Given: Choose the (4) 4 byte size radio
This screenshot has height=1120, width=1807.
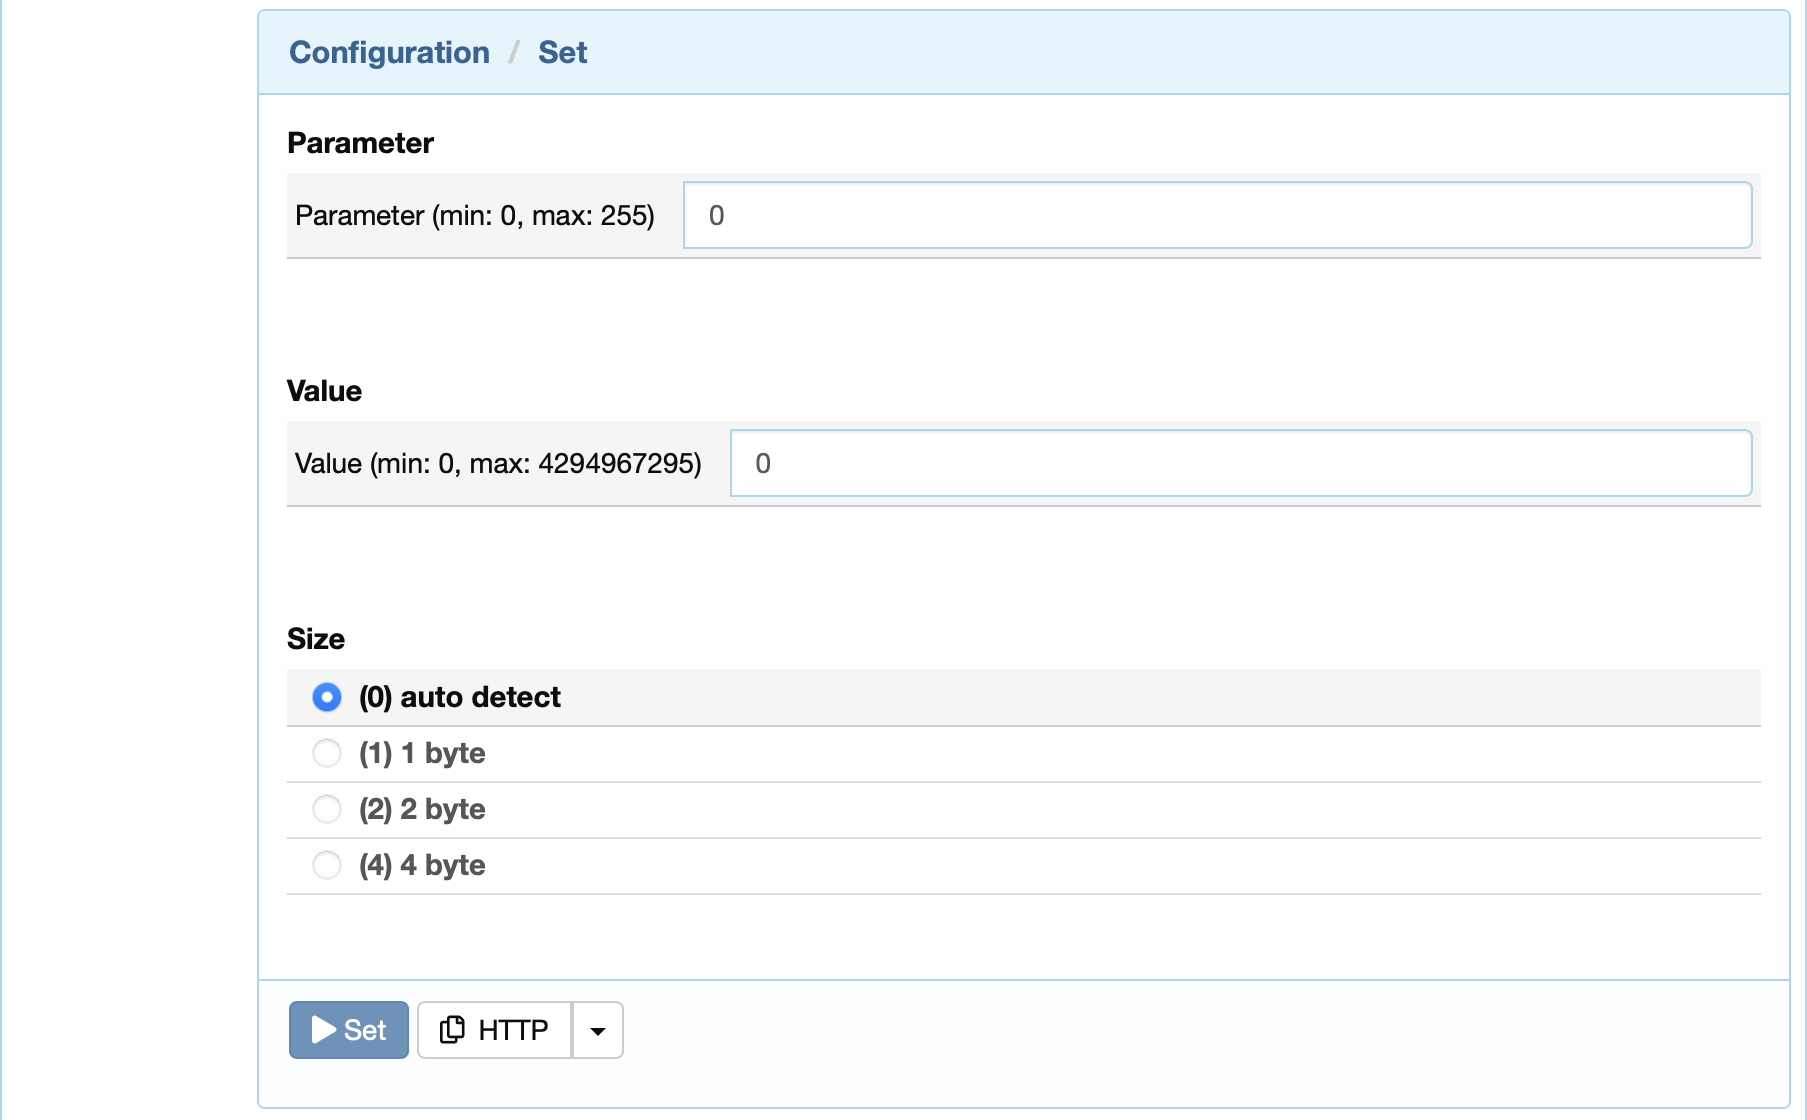Looking at the screenshot, I should tap(327, 865).
